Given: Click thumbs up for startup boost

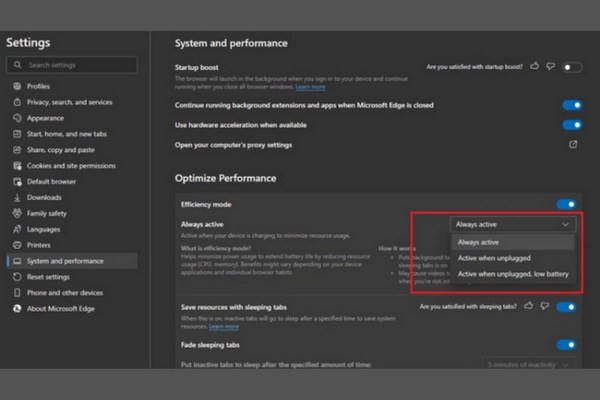Looking at the screenshot, I should 535,66.
